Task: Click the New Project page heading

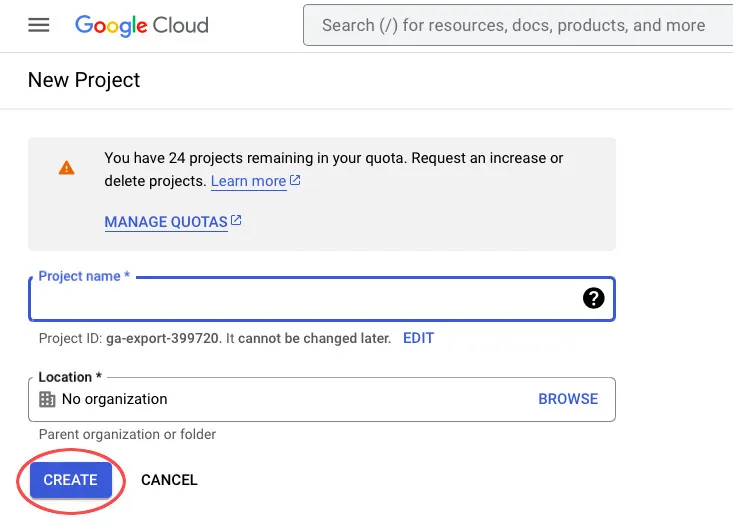Action: coord(84,80)
